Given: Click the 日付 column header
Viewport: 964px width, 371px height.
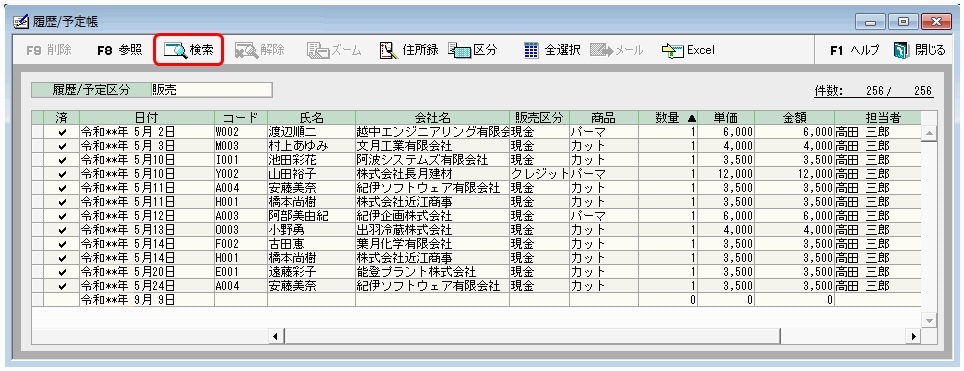Looking at the screenshot, I should (x=146, y=118).
